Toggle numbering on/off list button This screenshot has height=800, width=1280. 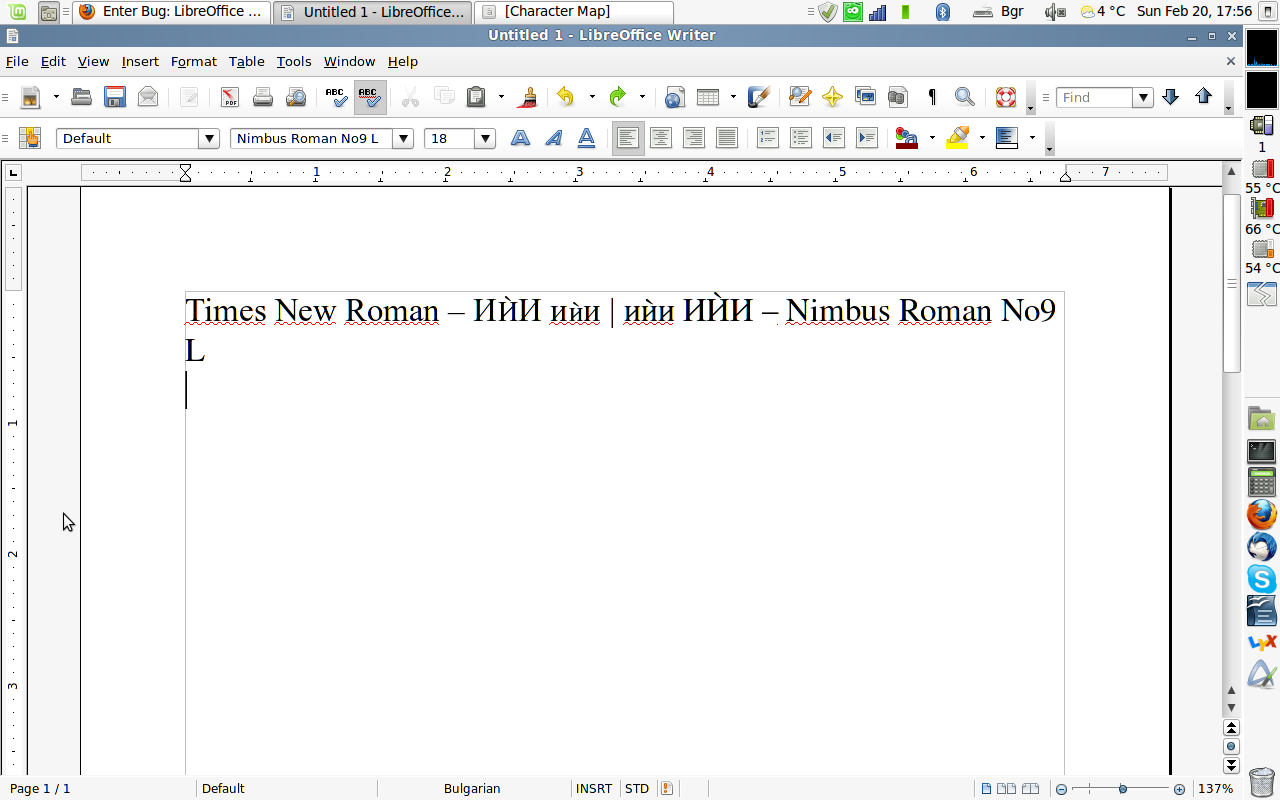[x=767, y=139]
